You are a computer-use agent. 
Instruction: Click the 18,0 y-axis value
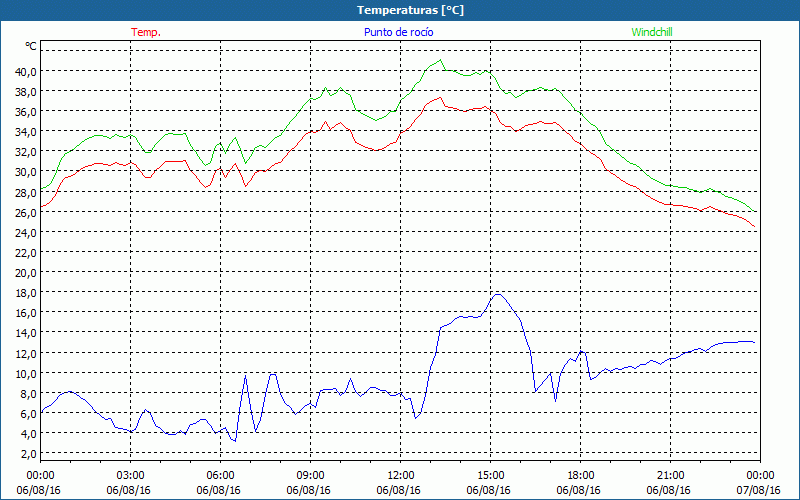point(26,293)
